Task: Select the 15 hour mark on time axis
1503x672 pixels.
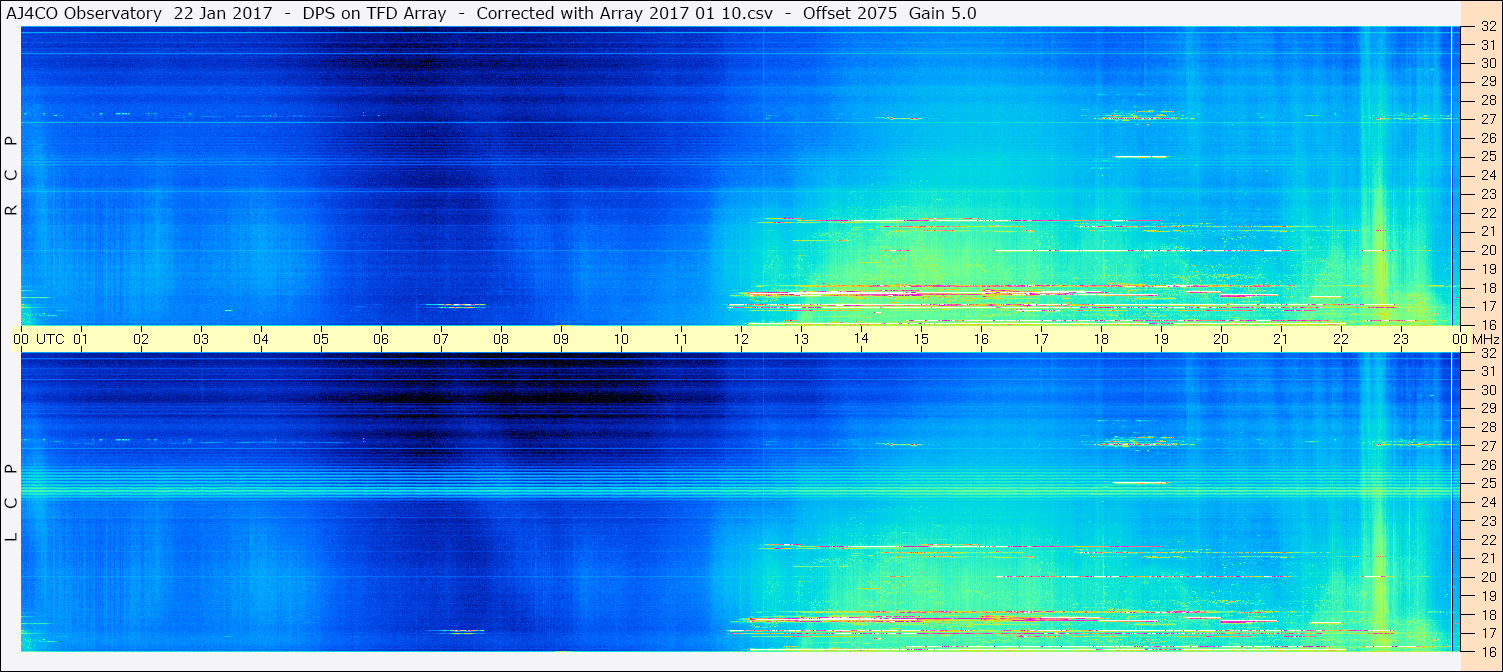Action: click(921, 339)
